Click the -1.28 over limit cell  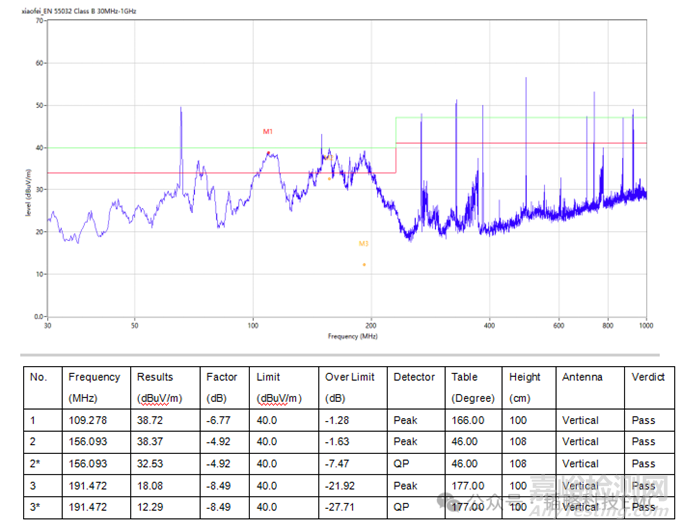(338, 420)
